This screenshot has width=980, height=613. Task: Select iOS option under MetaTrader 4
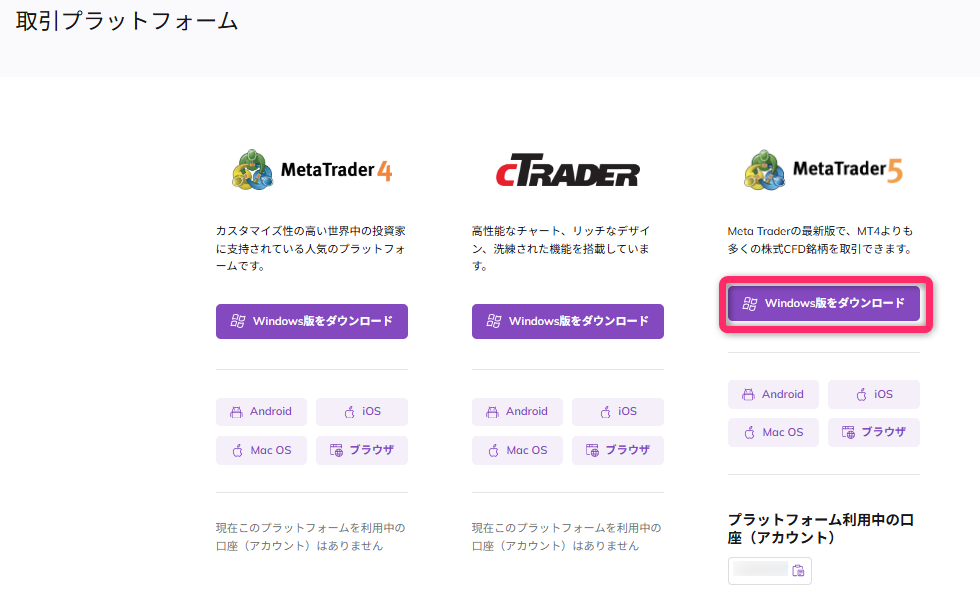tap(361, 411)
